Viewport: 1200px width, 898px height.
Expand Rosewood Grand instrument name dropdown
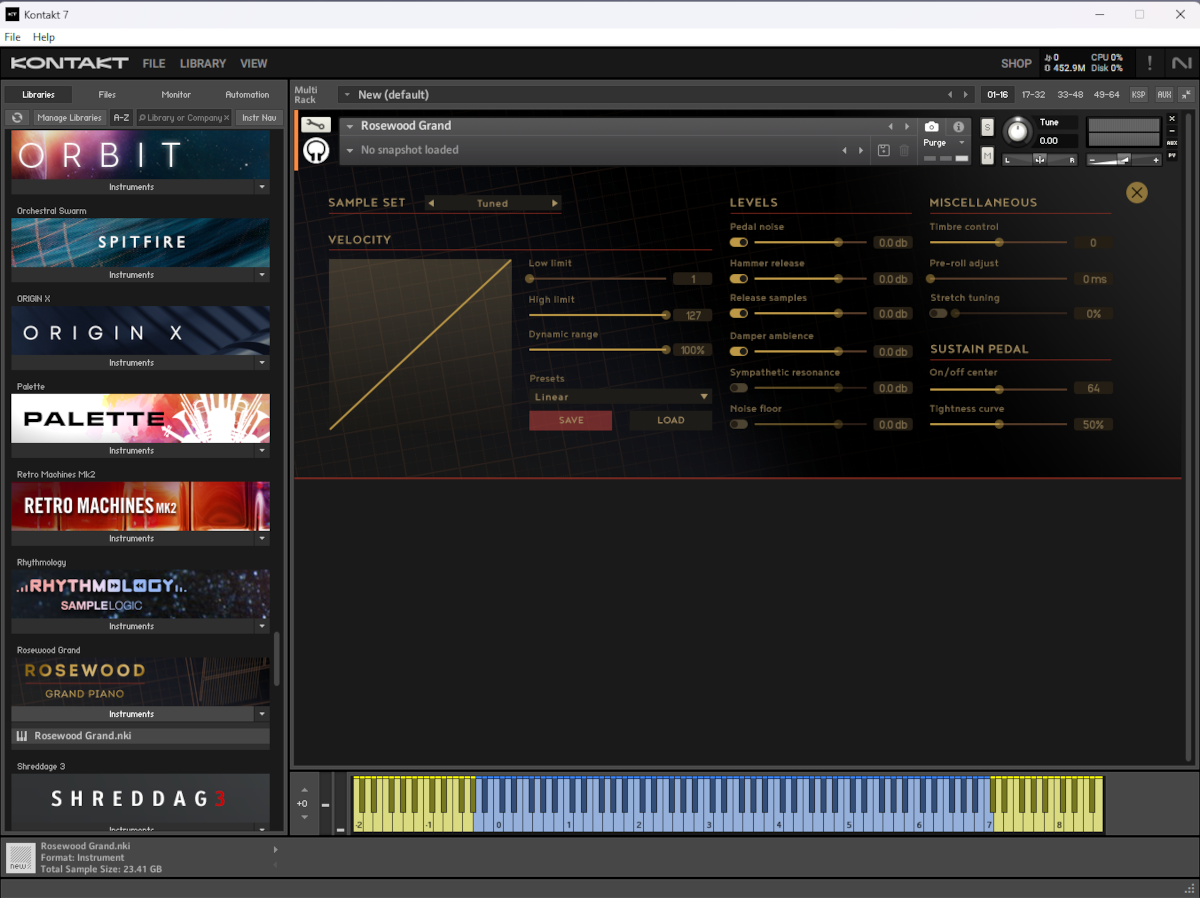pyautogui.click(x=350, y=126)
